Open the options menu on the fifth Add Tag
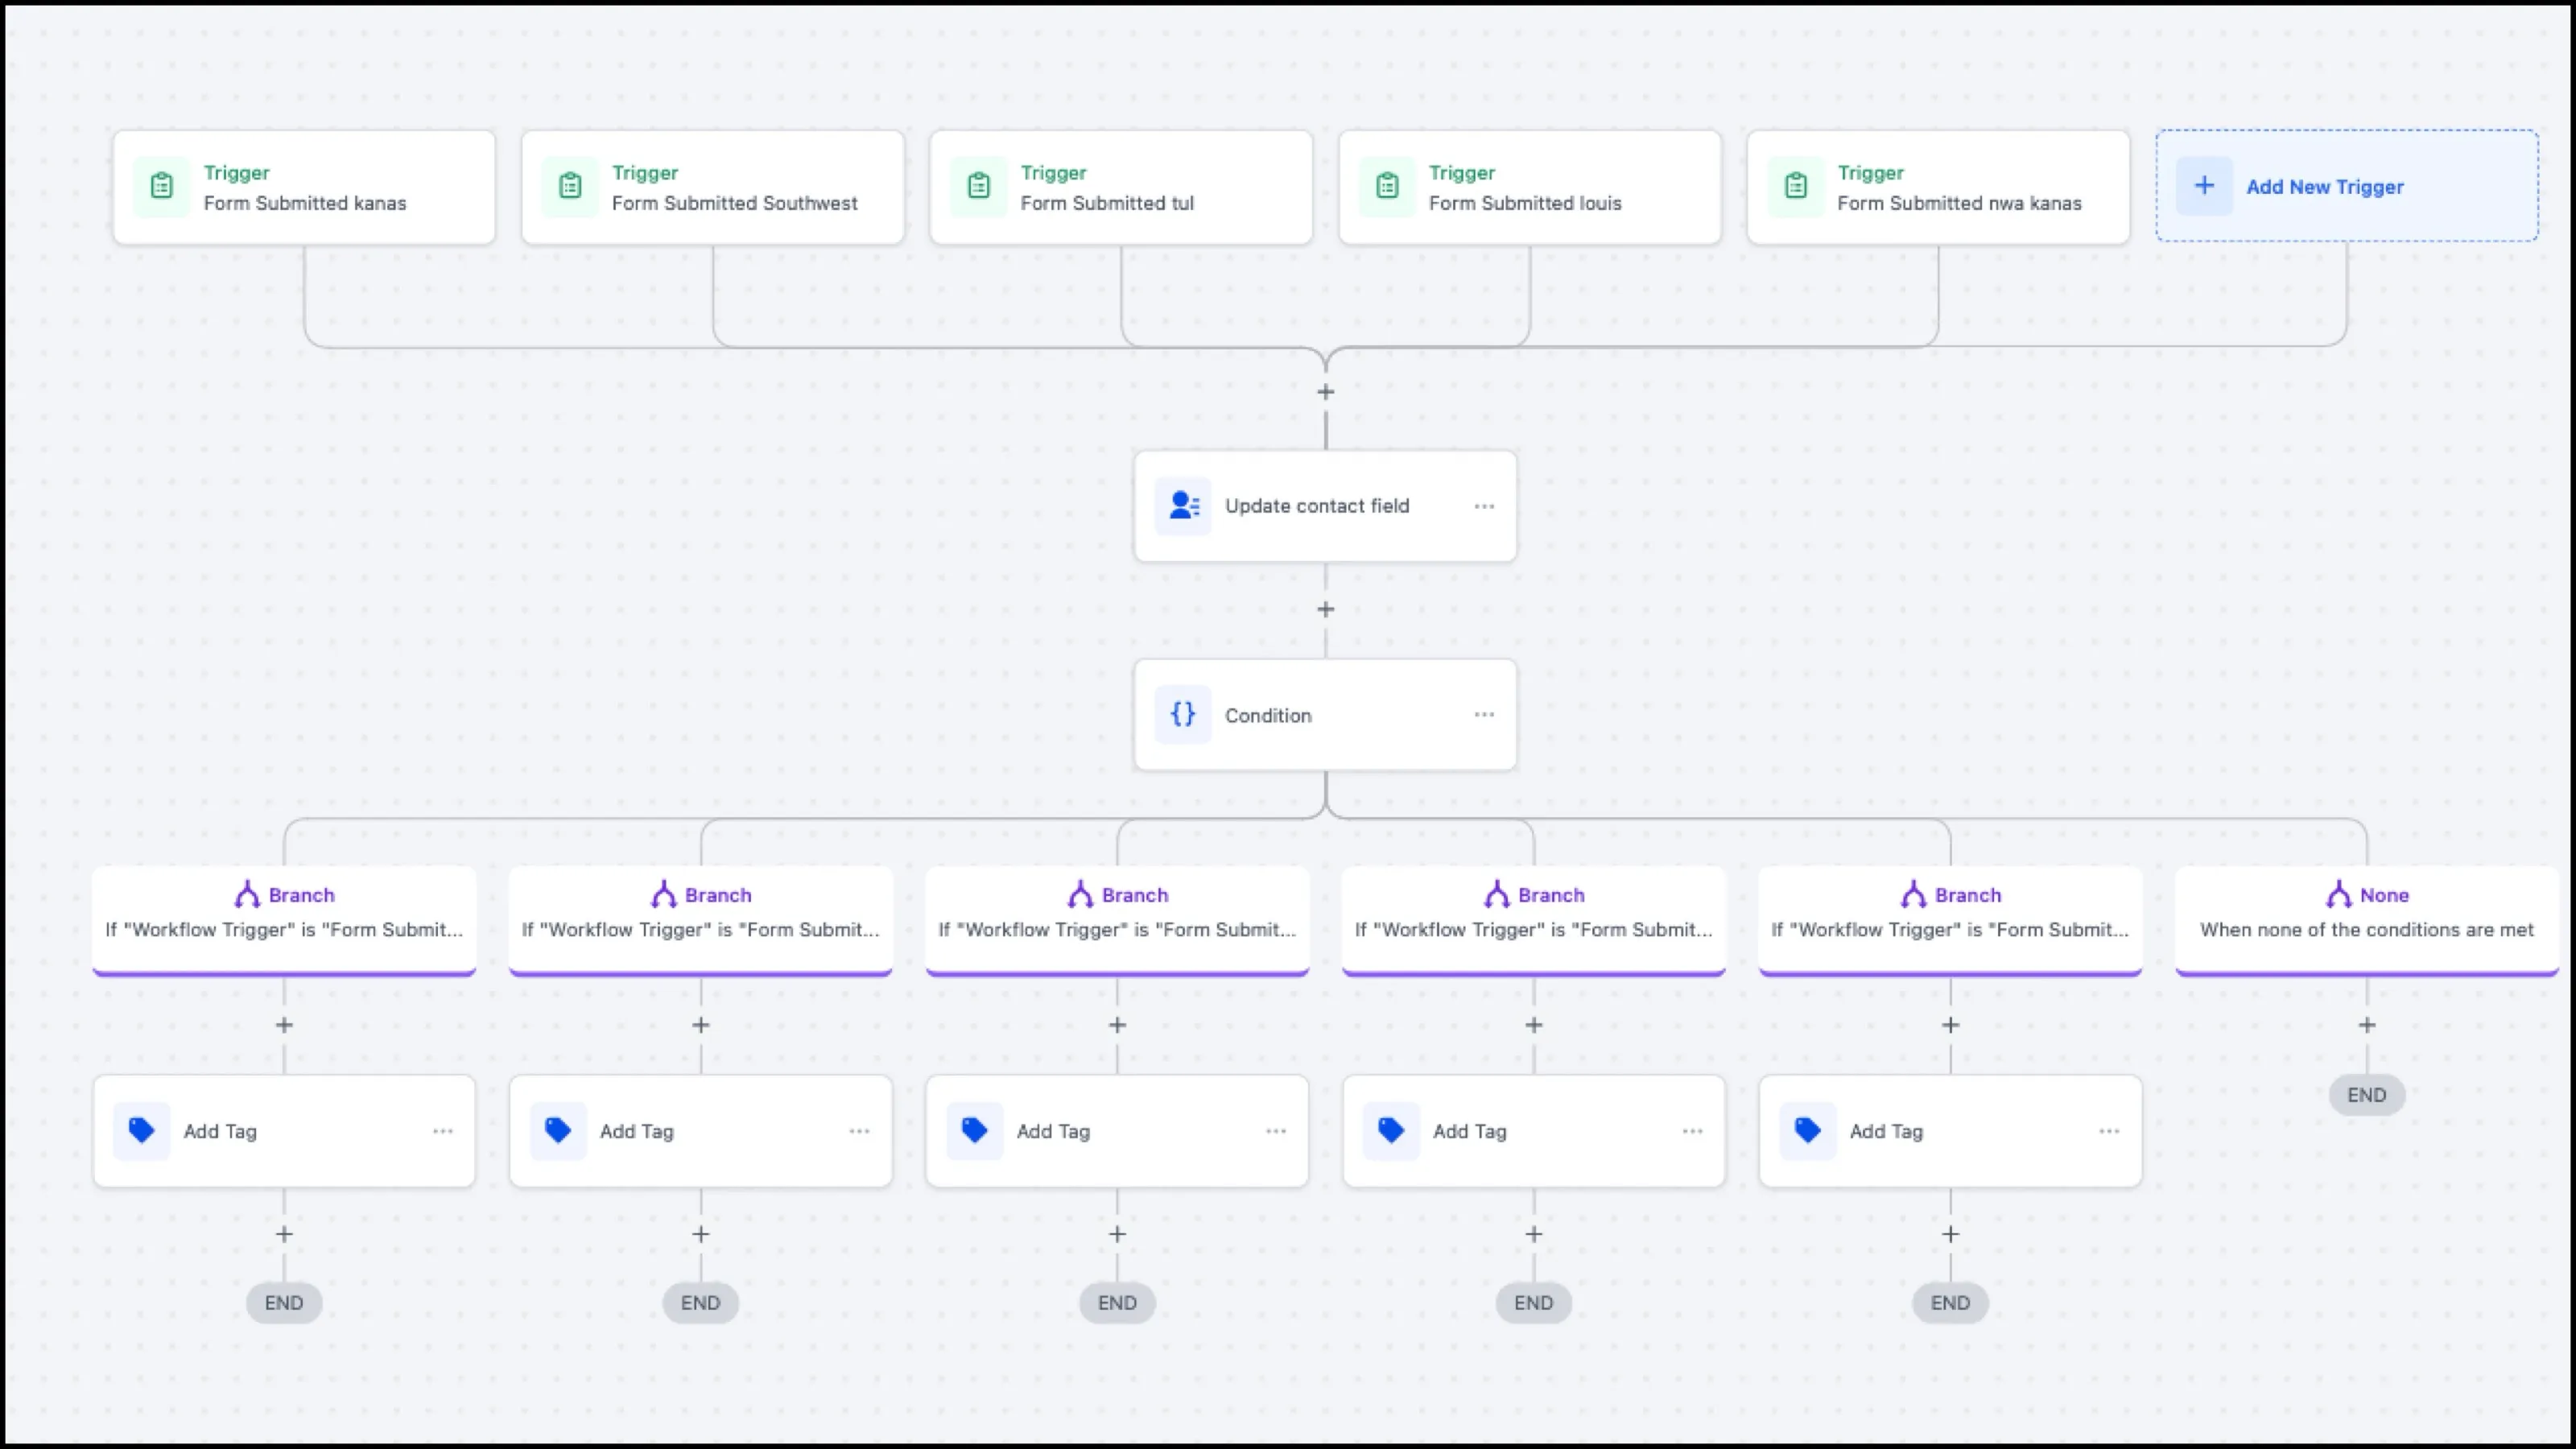The height and width of the screenshot is (1449, 2576). (2109, 1131)
